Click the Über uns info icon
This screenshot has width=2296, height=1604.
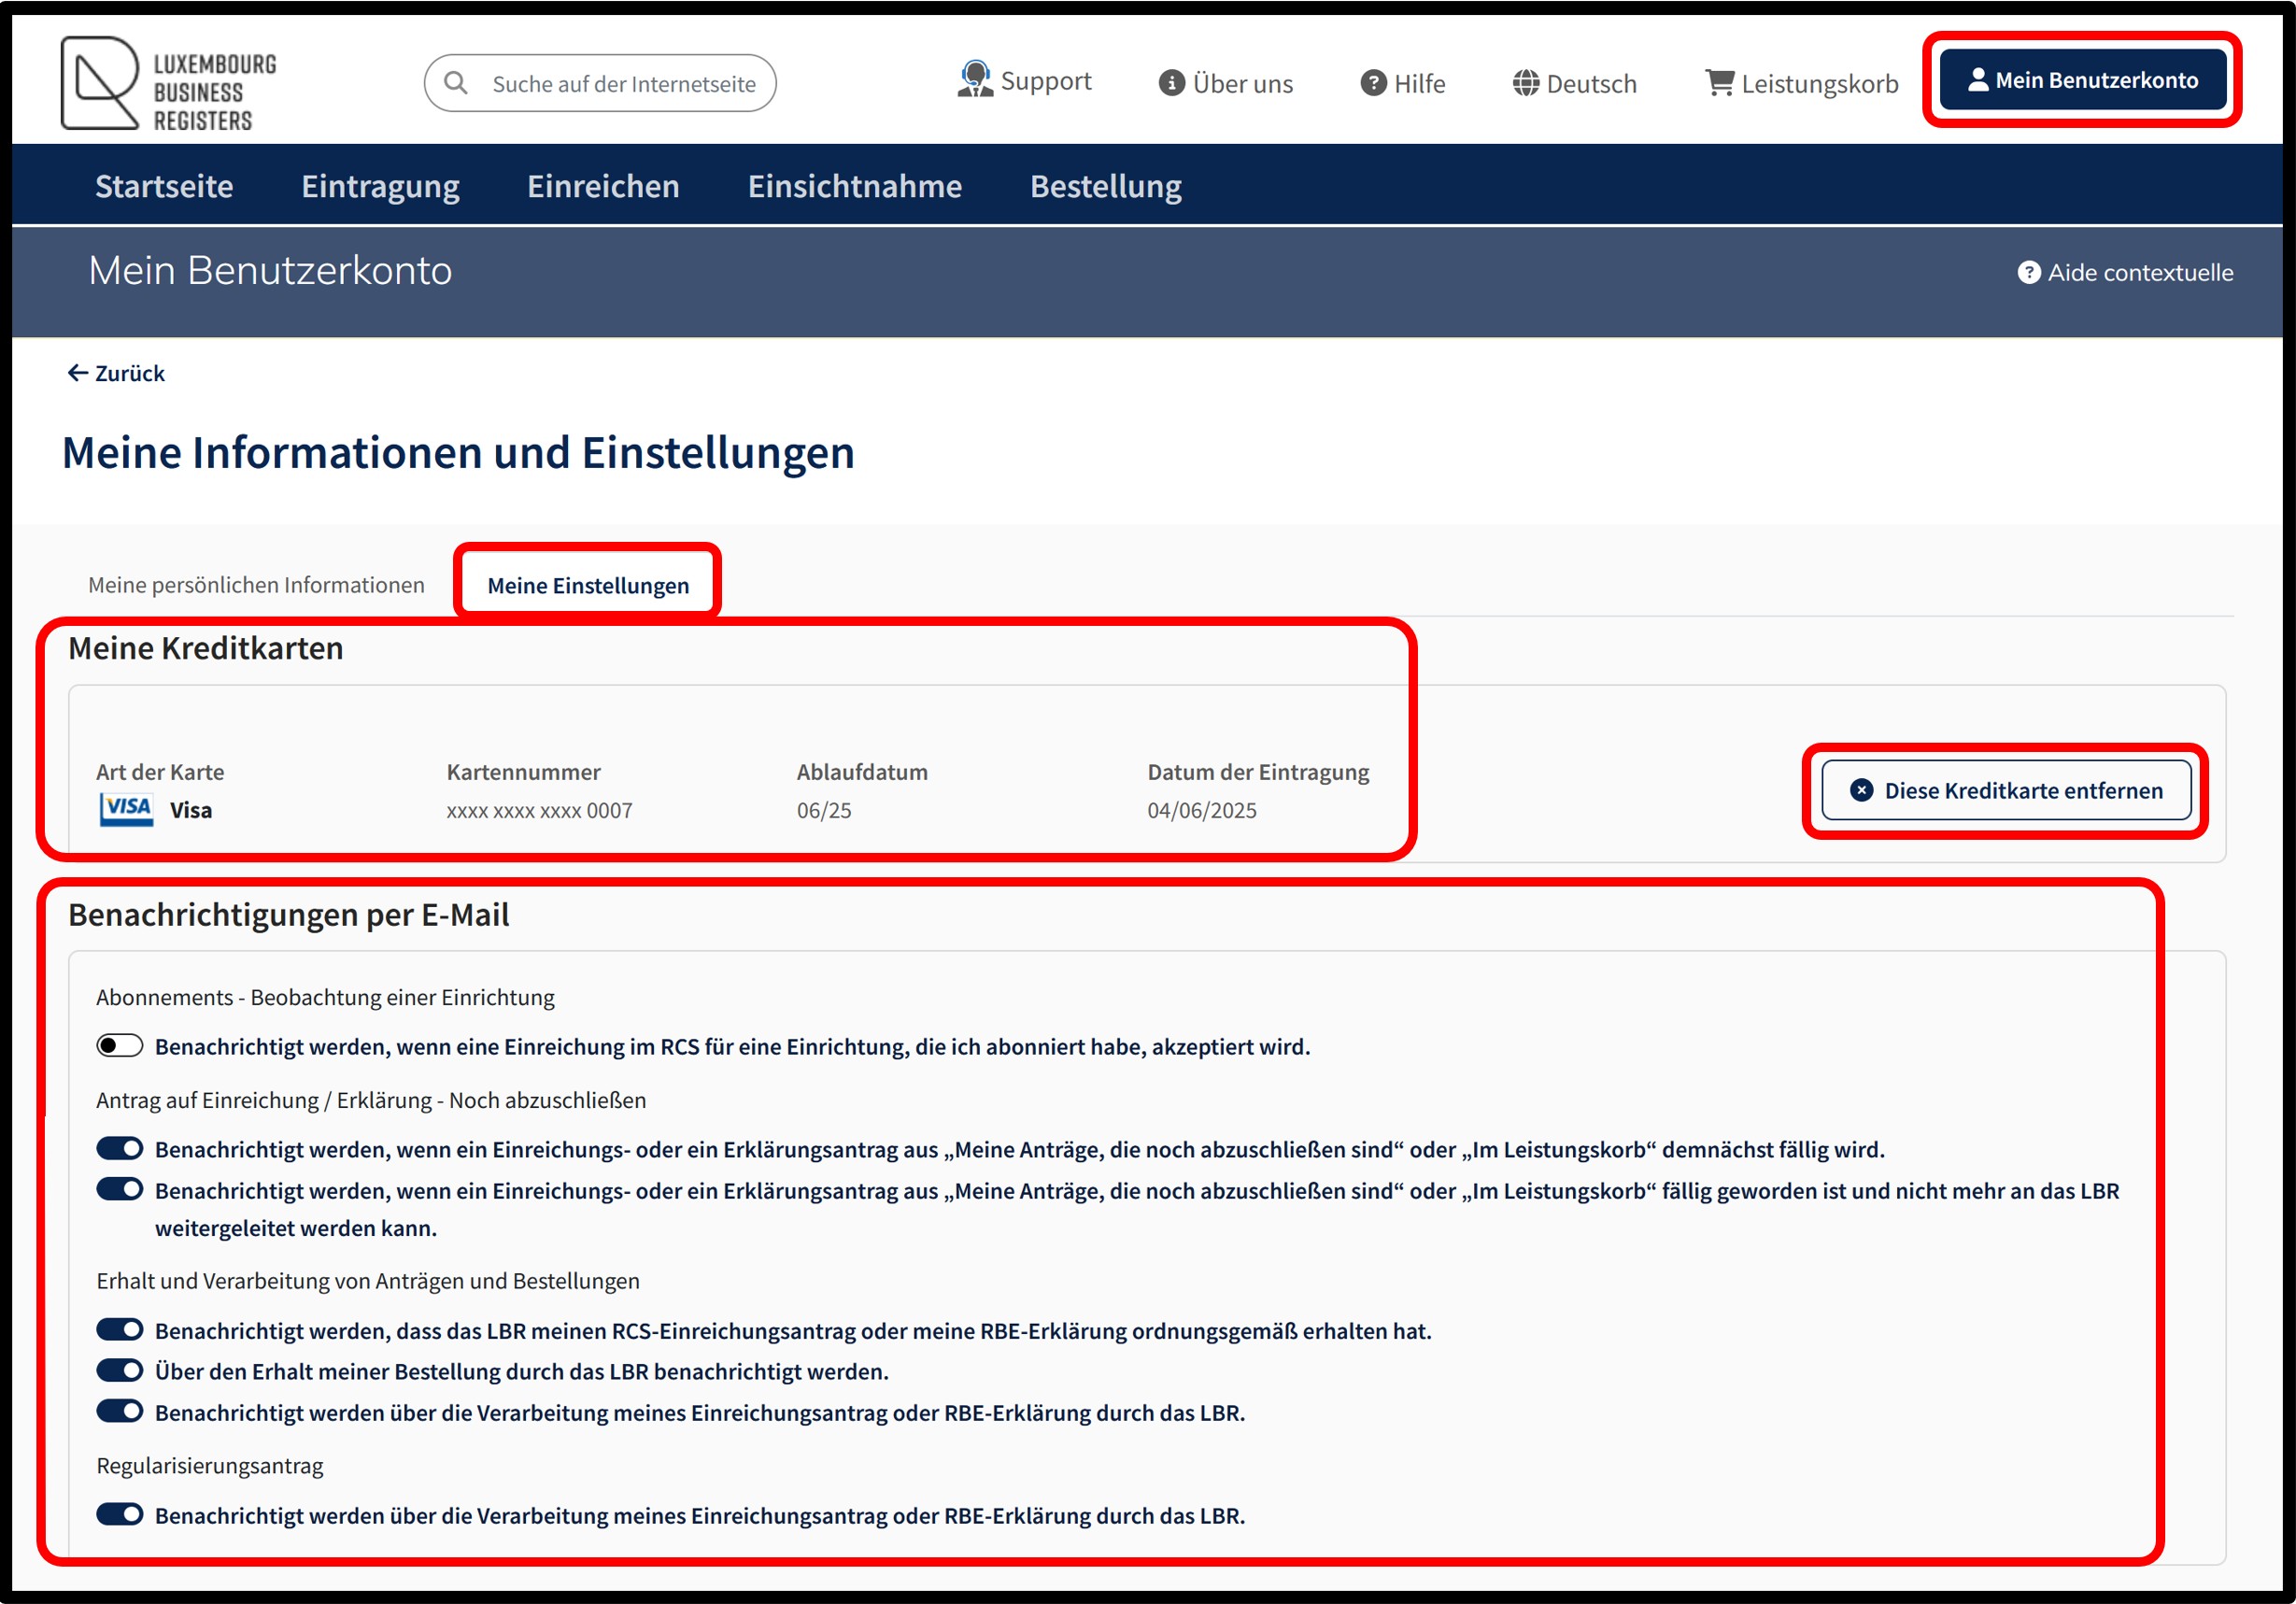pos(1171,83)
